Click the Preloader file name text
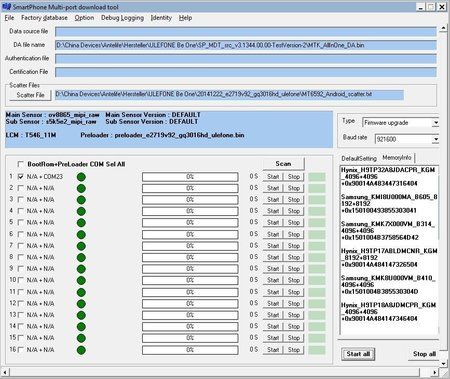The image size is (450, 379). (179, 135)
